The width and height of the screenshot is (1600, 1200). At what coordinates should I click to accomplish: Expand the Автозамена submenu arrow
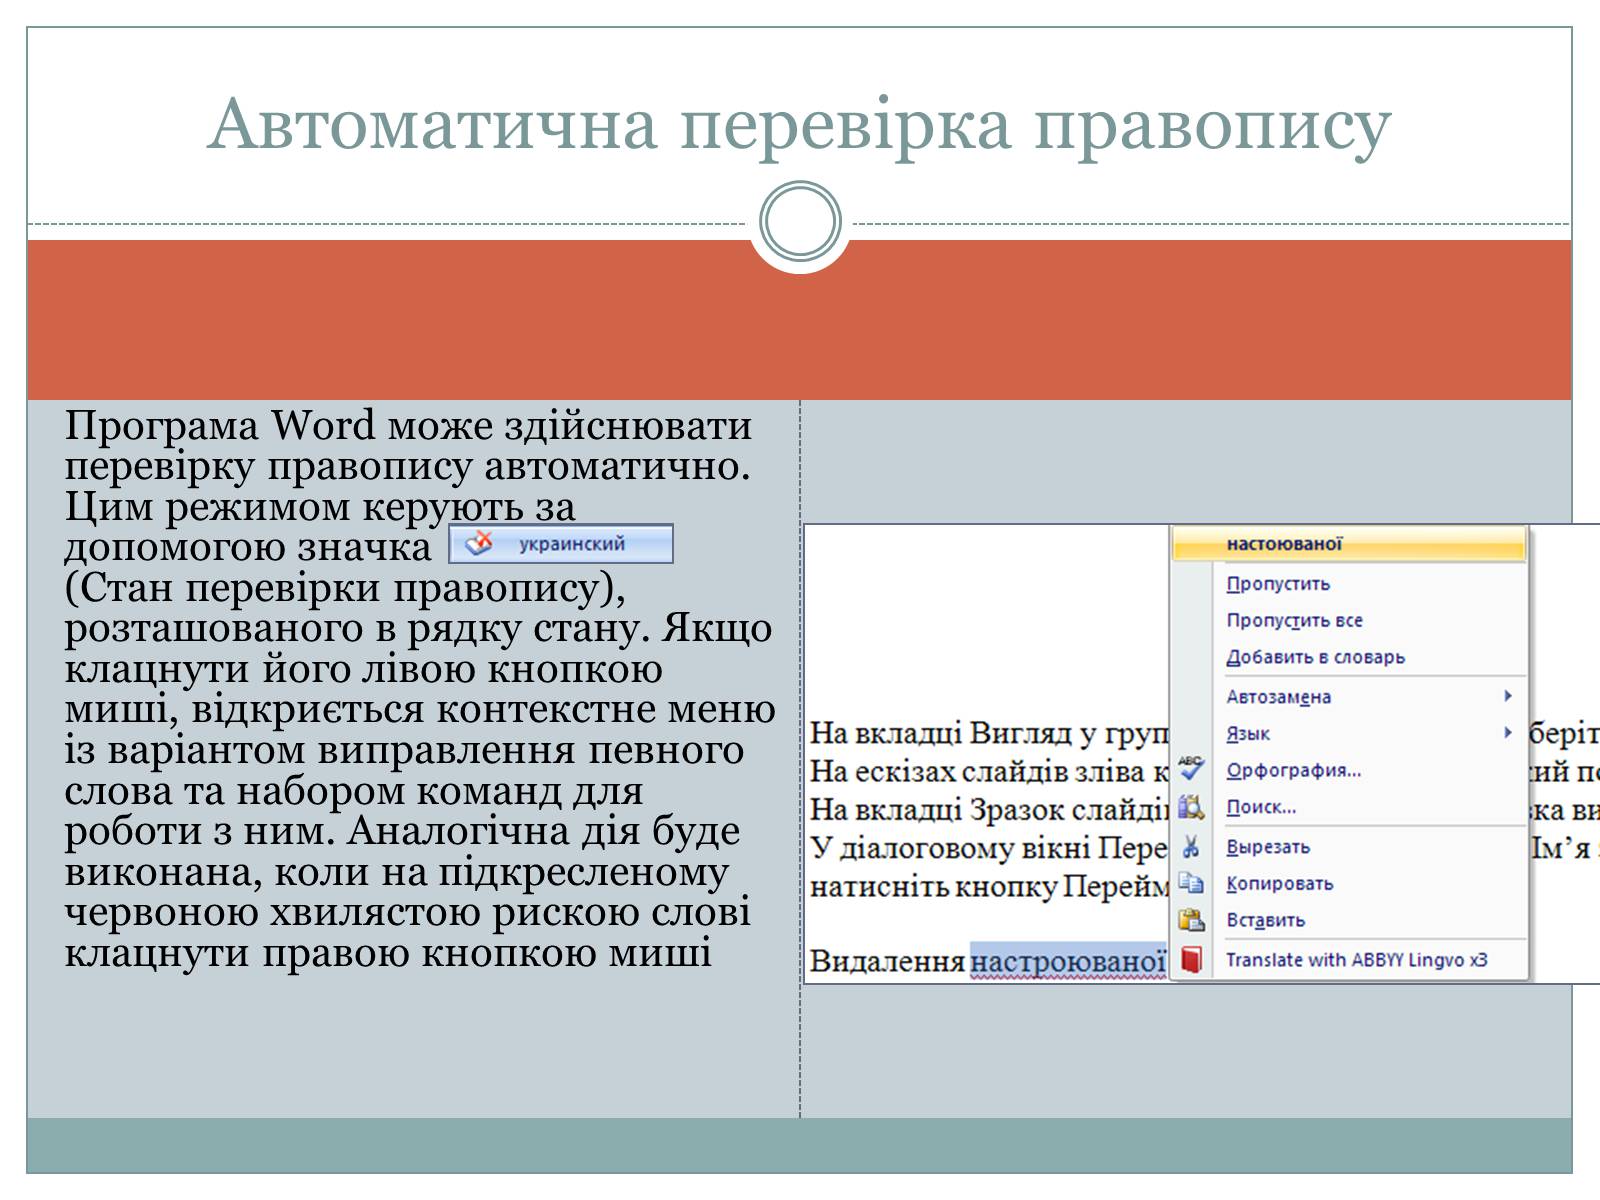pos(1508,696)
